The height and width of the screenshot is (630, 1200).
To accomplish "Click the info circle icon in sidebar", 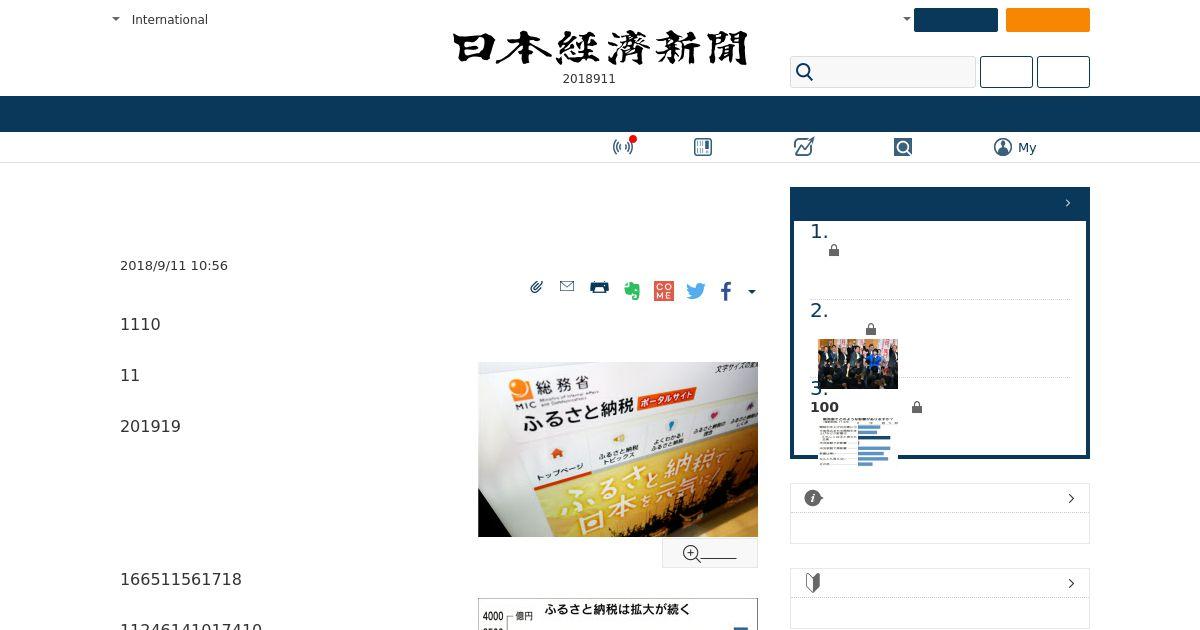I will click(813, 498).
